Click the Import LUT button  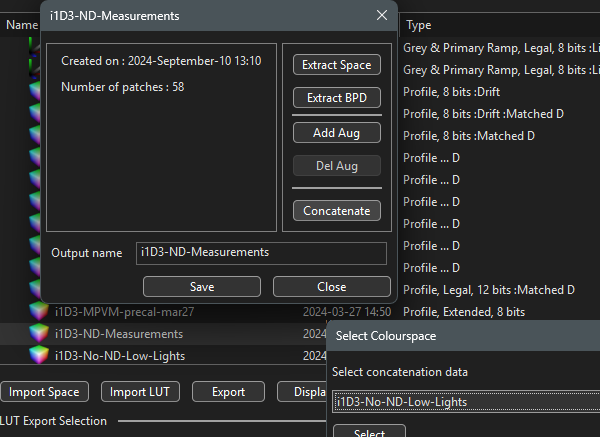(x=140, y=392)
